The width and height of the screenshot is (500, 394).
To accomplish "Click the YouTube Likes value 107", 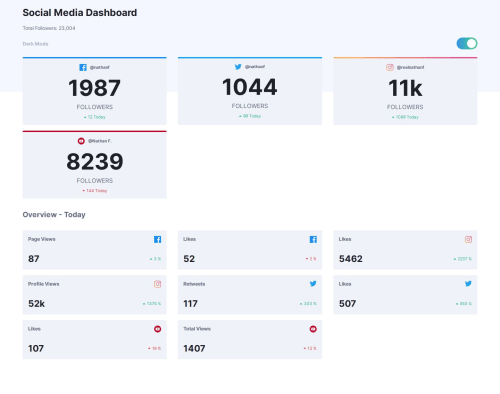I will (36, 349).
